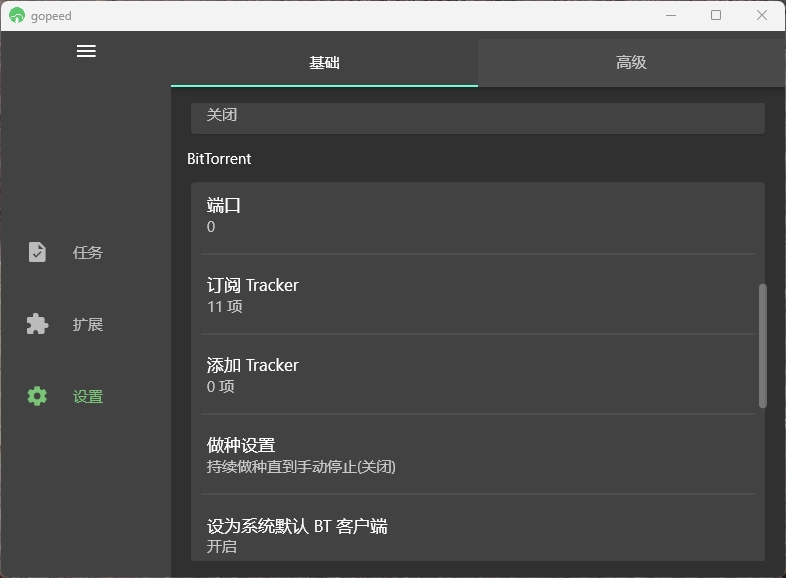Image resolution: width=786 pixels, height=578 pixels.
Task: Edit the BitTorrent 端口 value
Action: 477,215
